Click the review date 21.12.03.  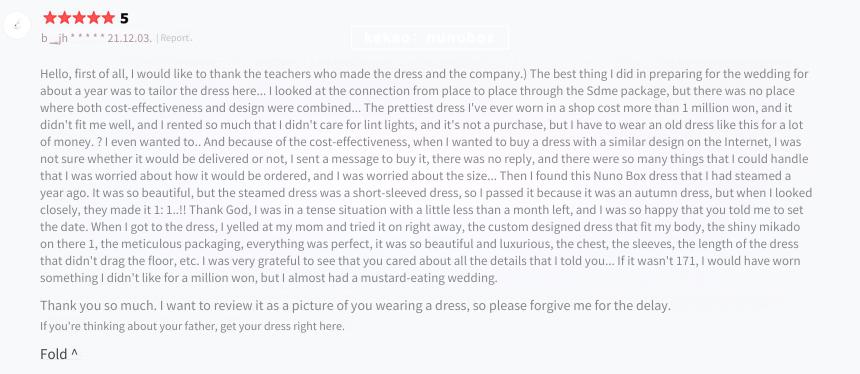[130, 38]
